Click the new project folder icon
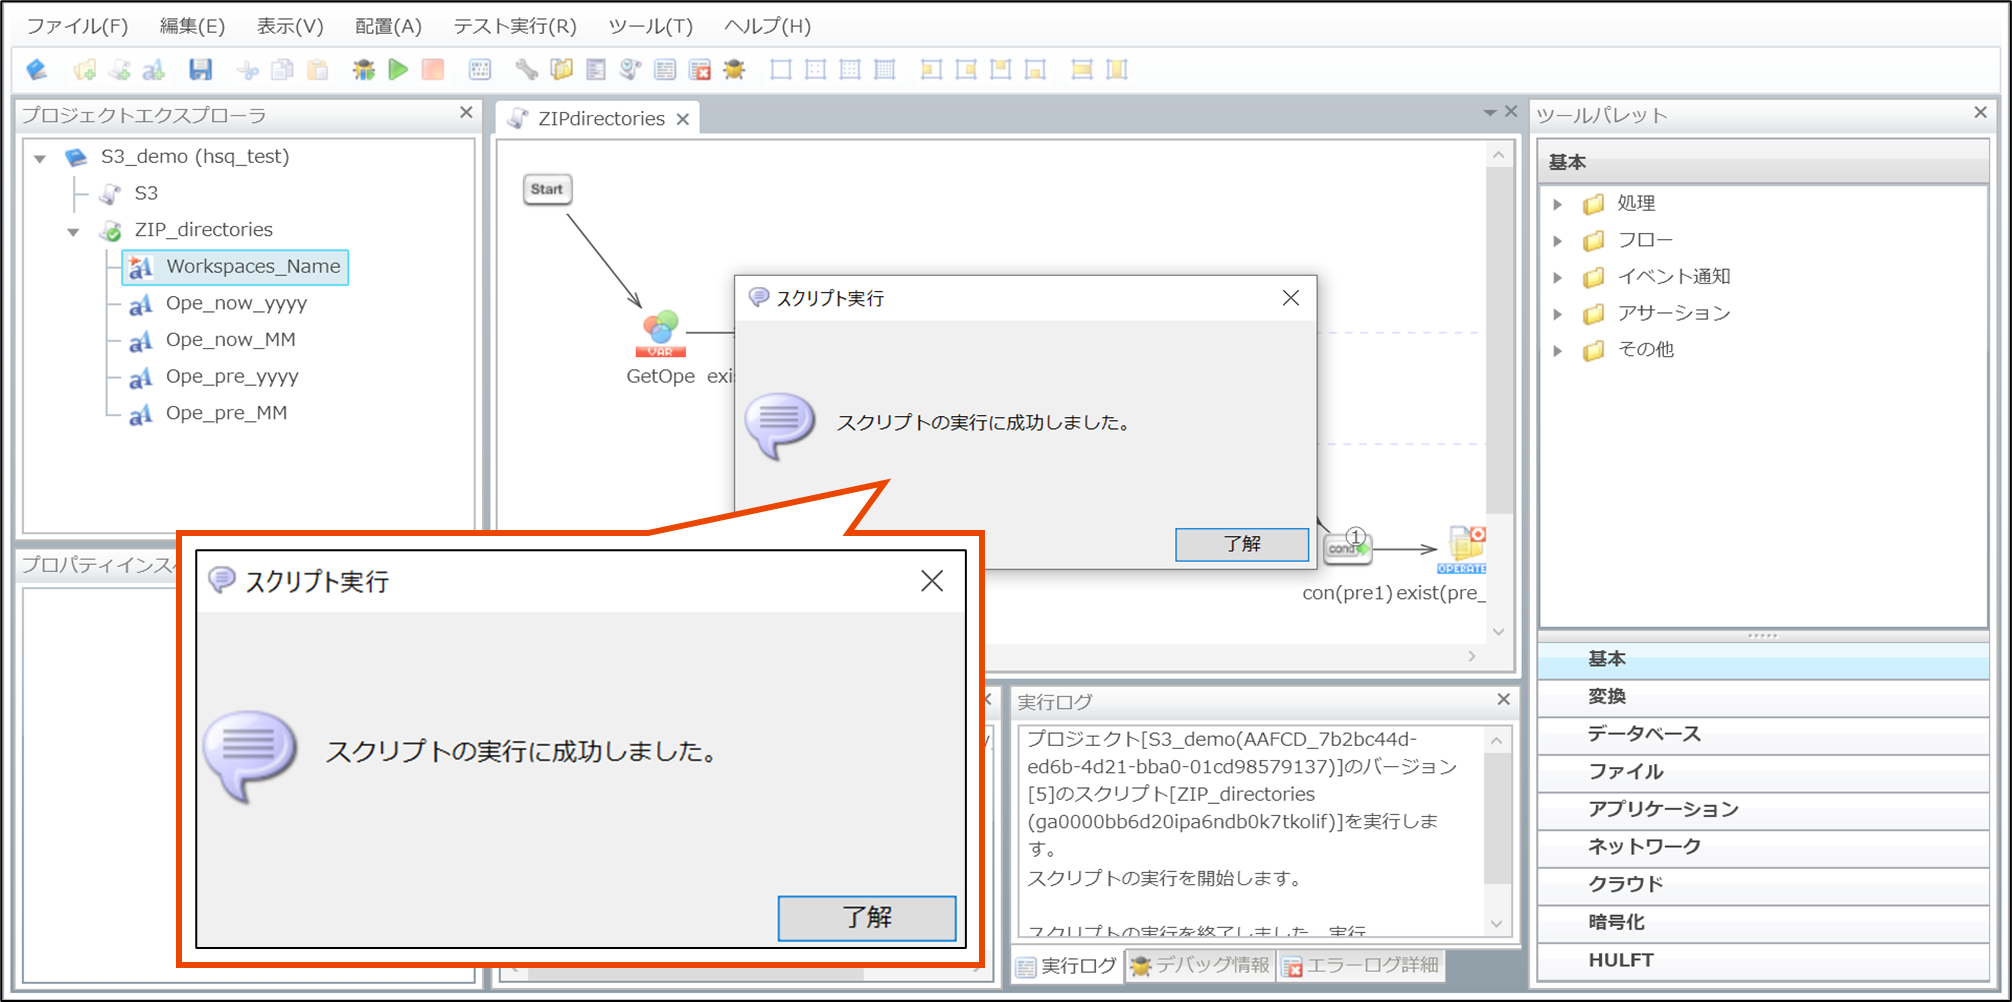 coord(85,69)
